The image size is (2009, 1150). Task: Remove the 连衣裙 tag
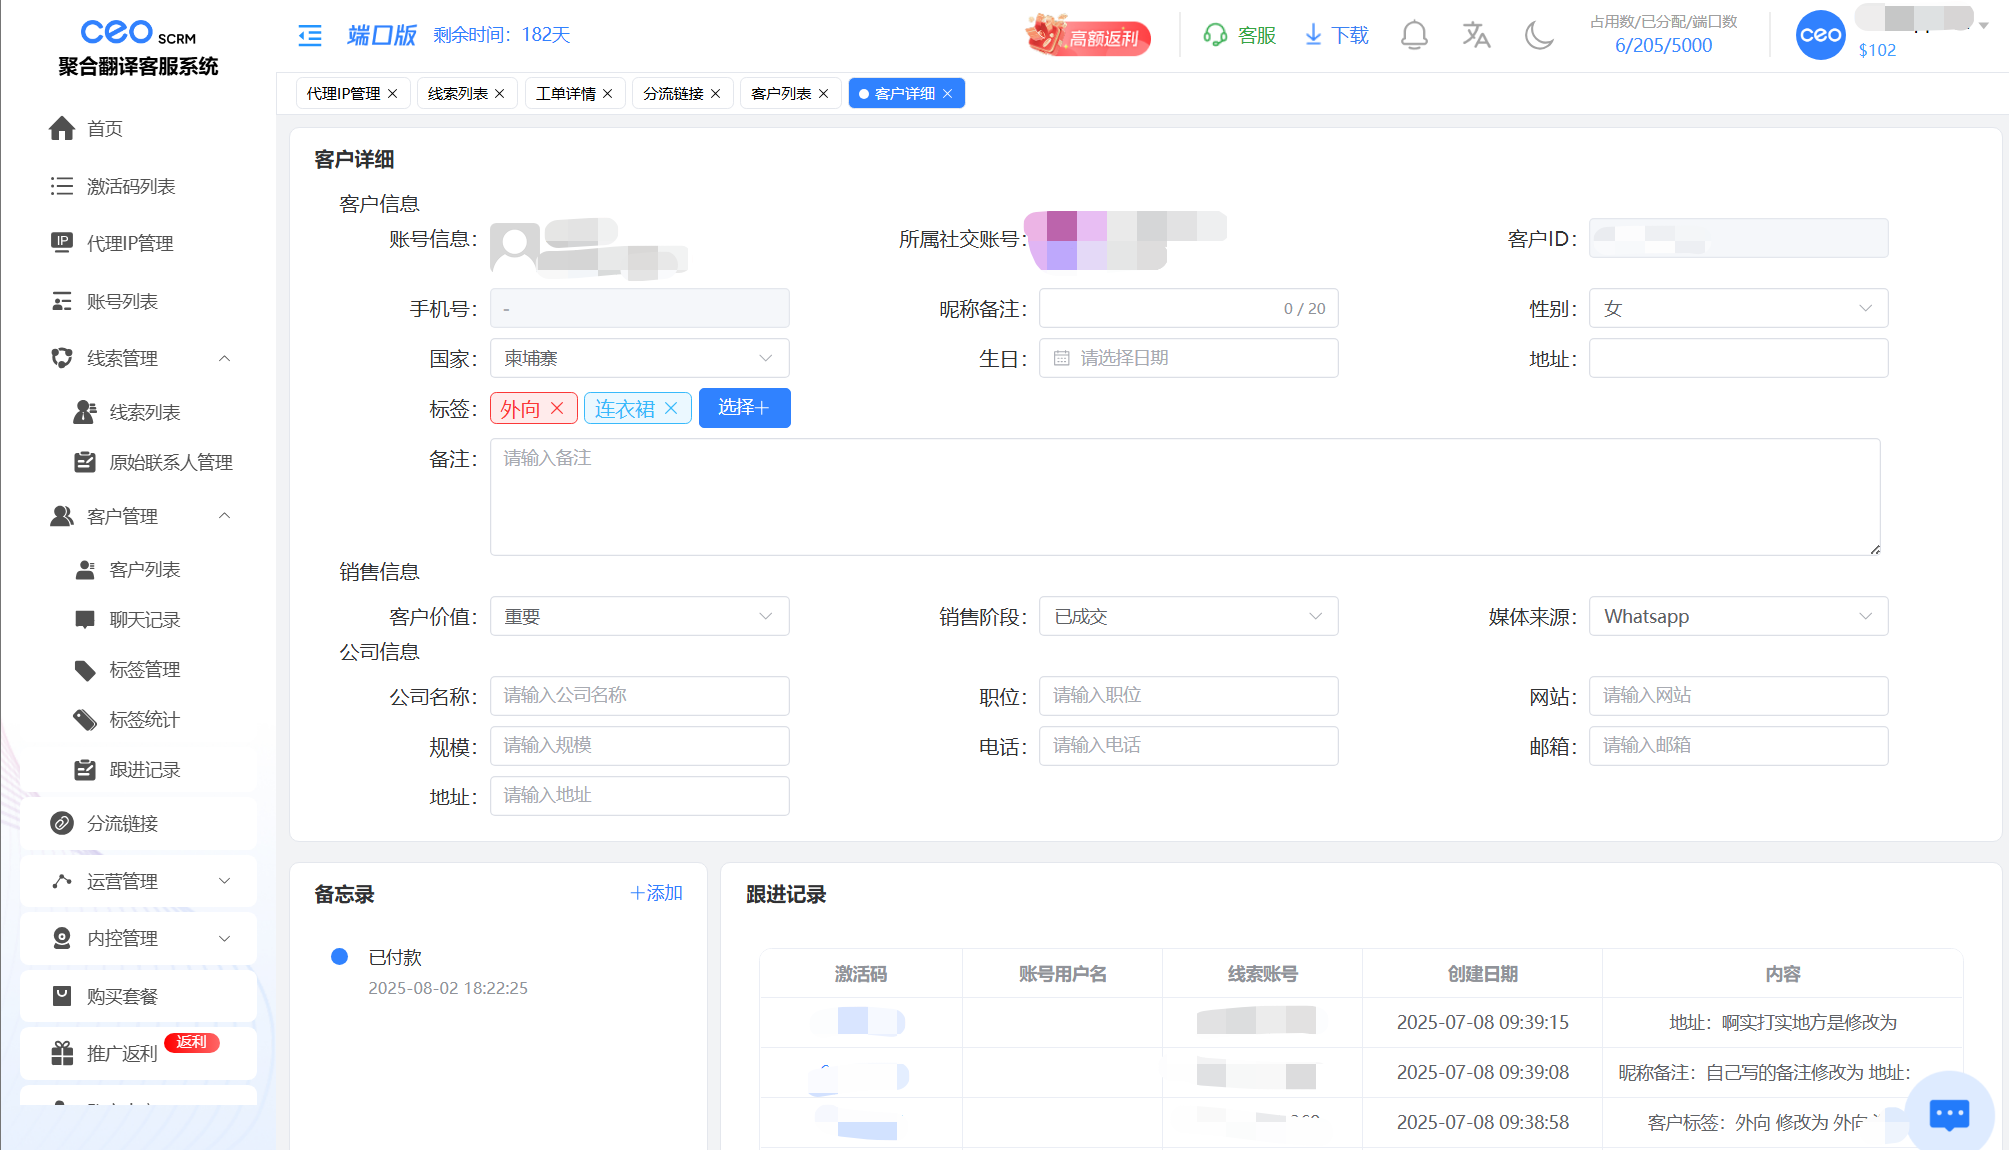click(671, 408)
